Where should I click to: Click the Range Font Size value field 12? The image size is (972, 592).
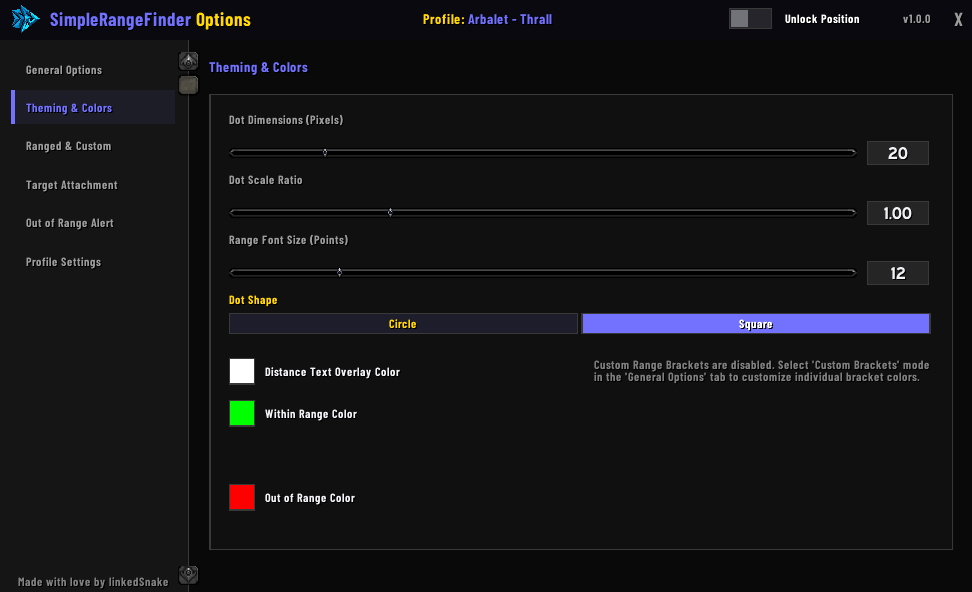(x=898, y=273)
